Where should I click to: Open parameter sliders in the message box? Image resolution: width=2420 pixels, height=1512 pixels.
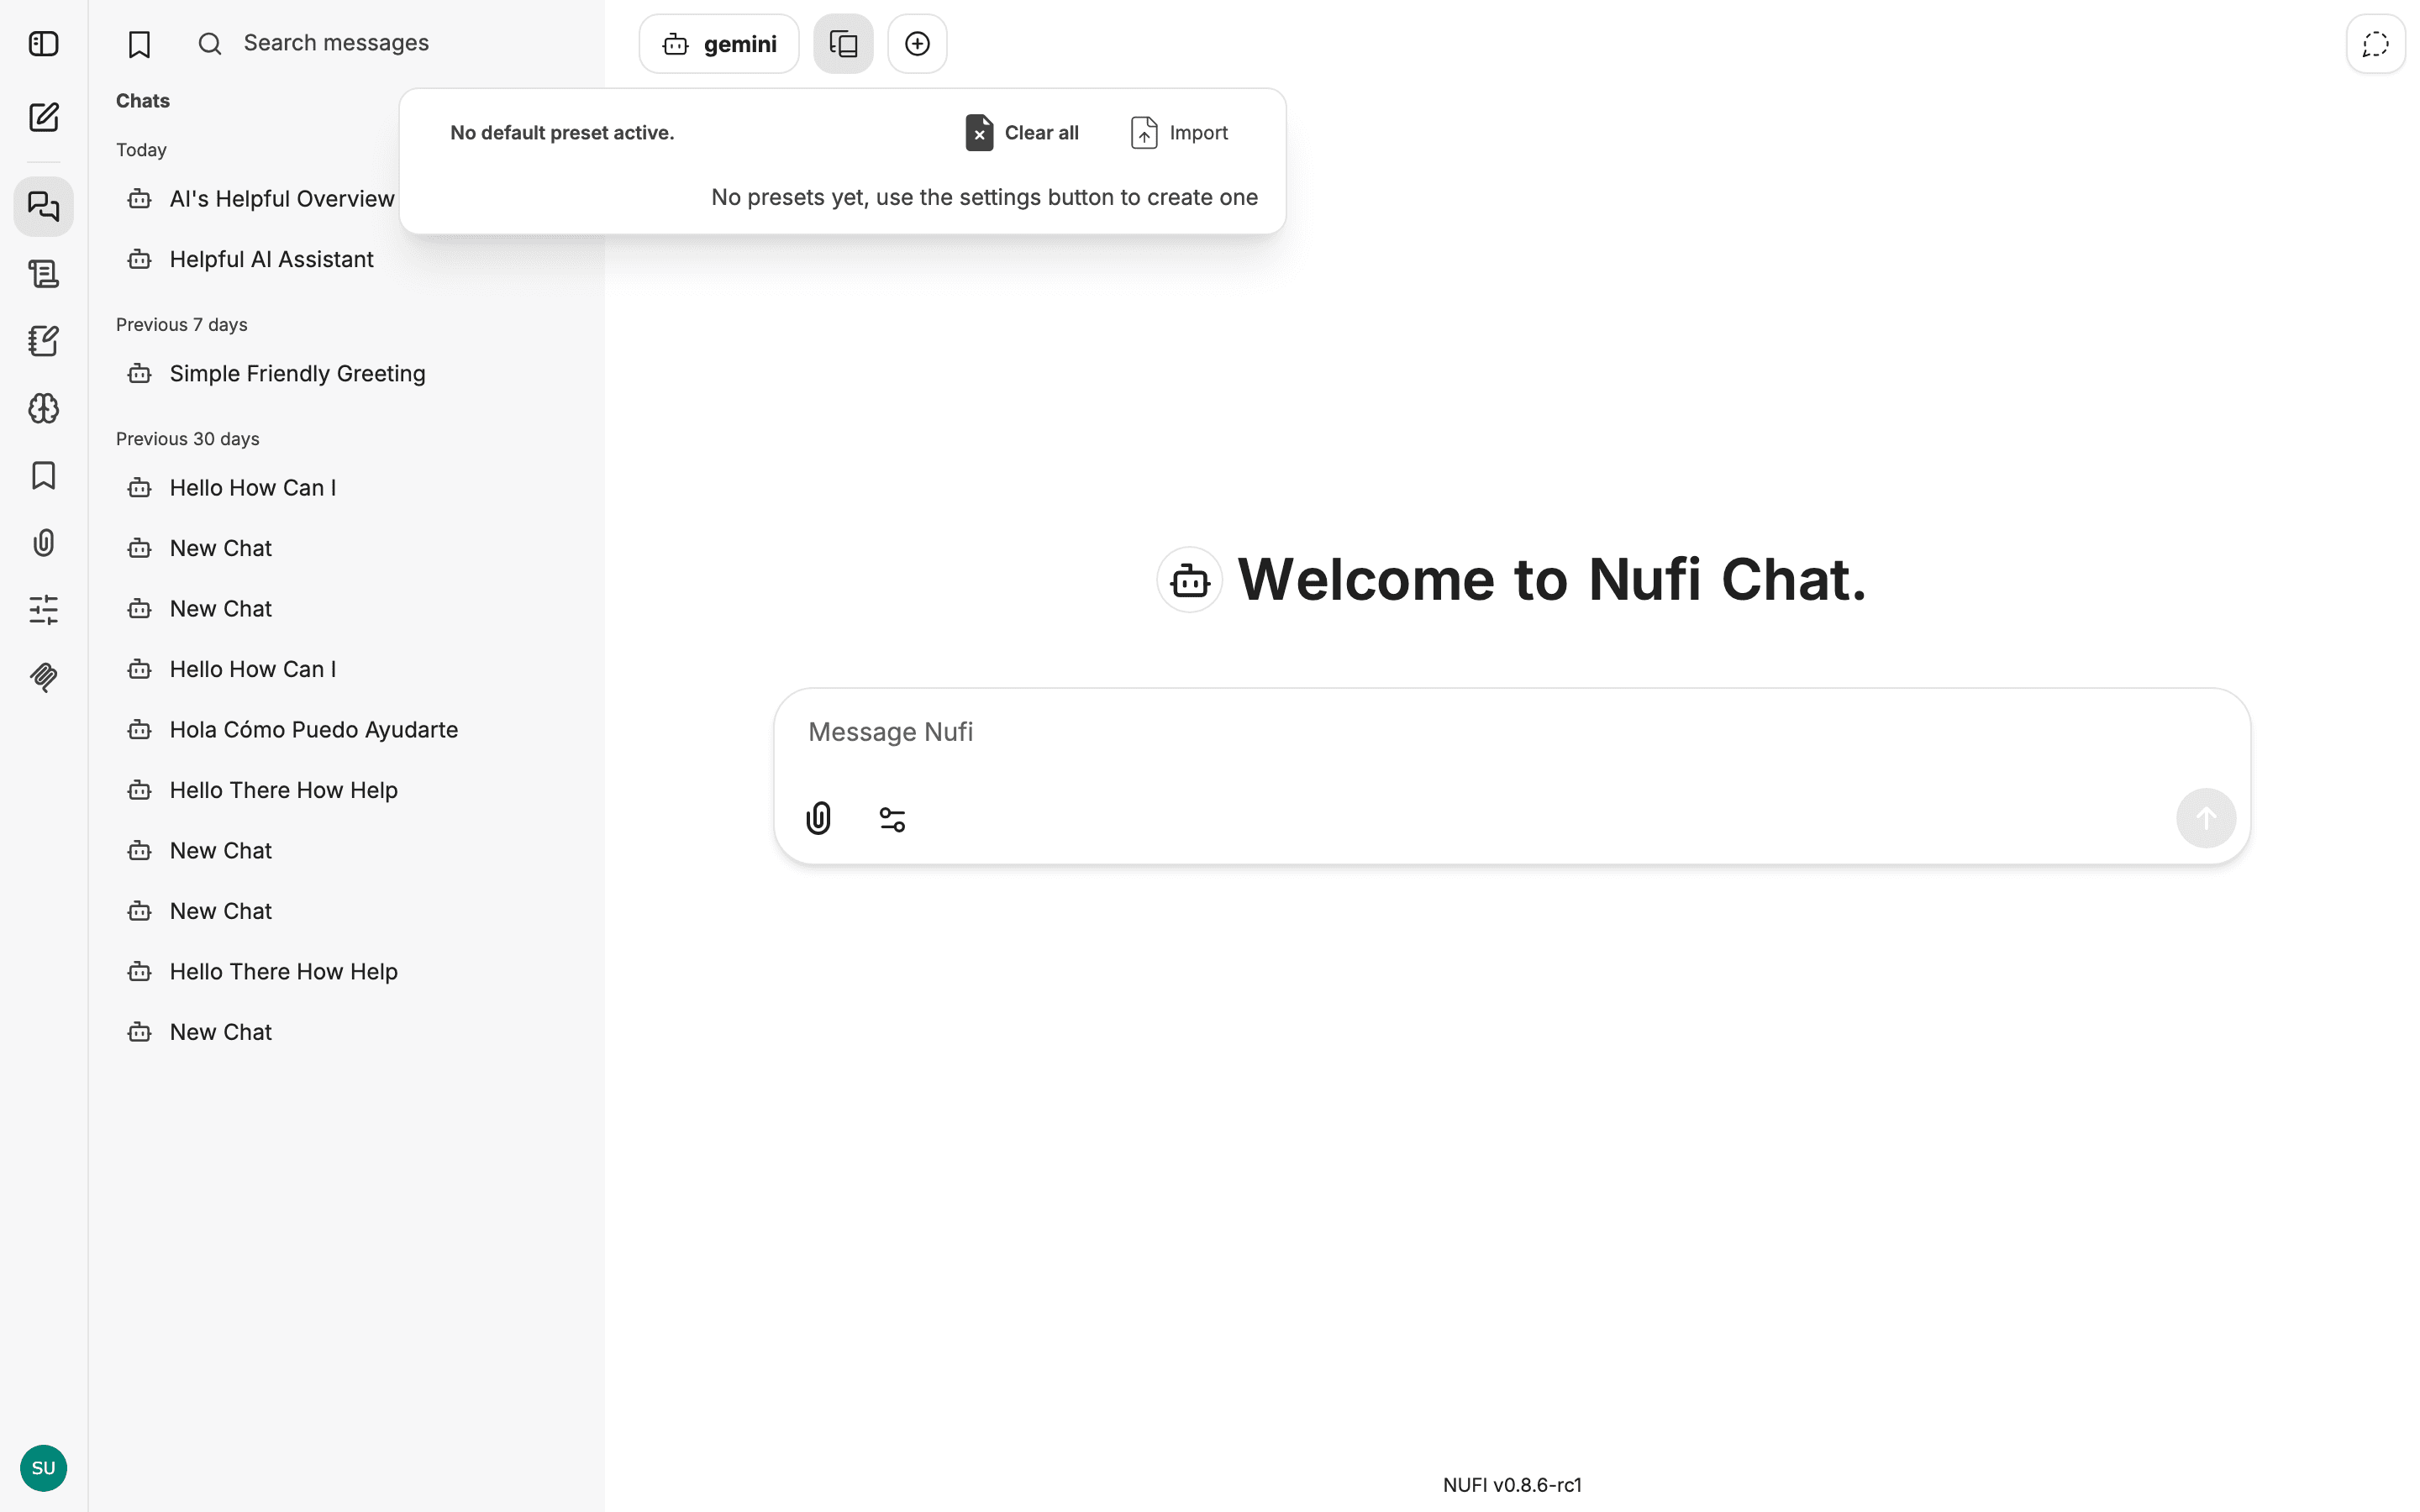(892, 819)
